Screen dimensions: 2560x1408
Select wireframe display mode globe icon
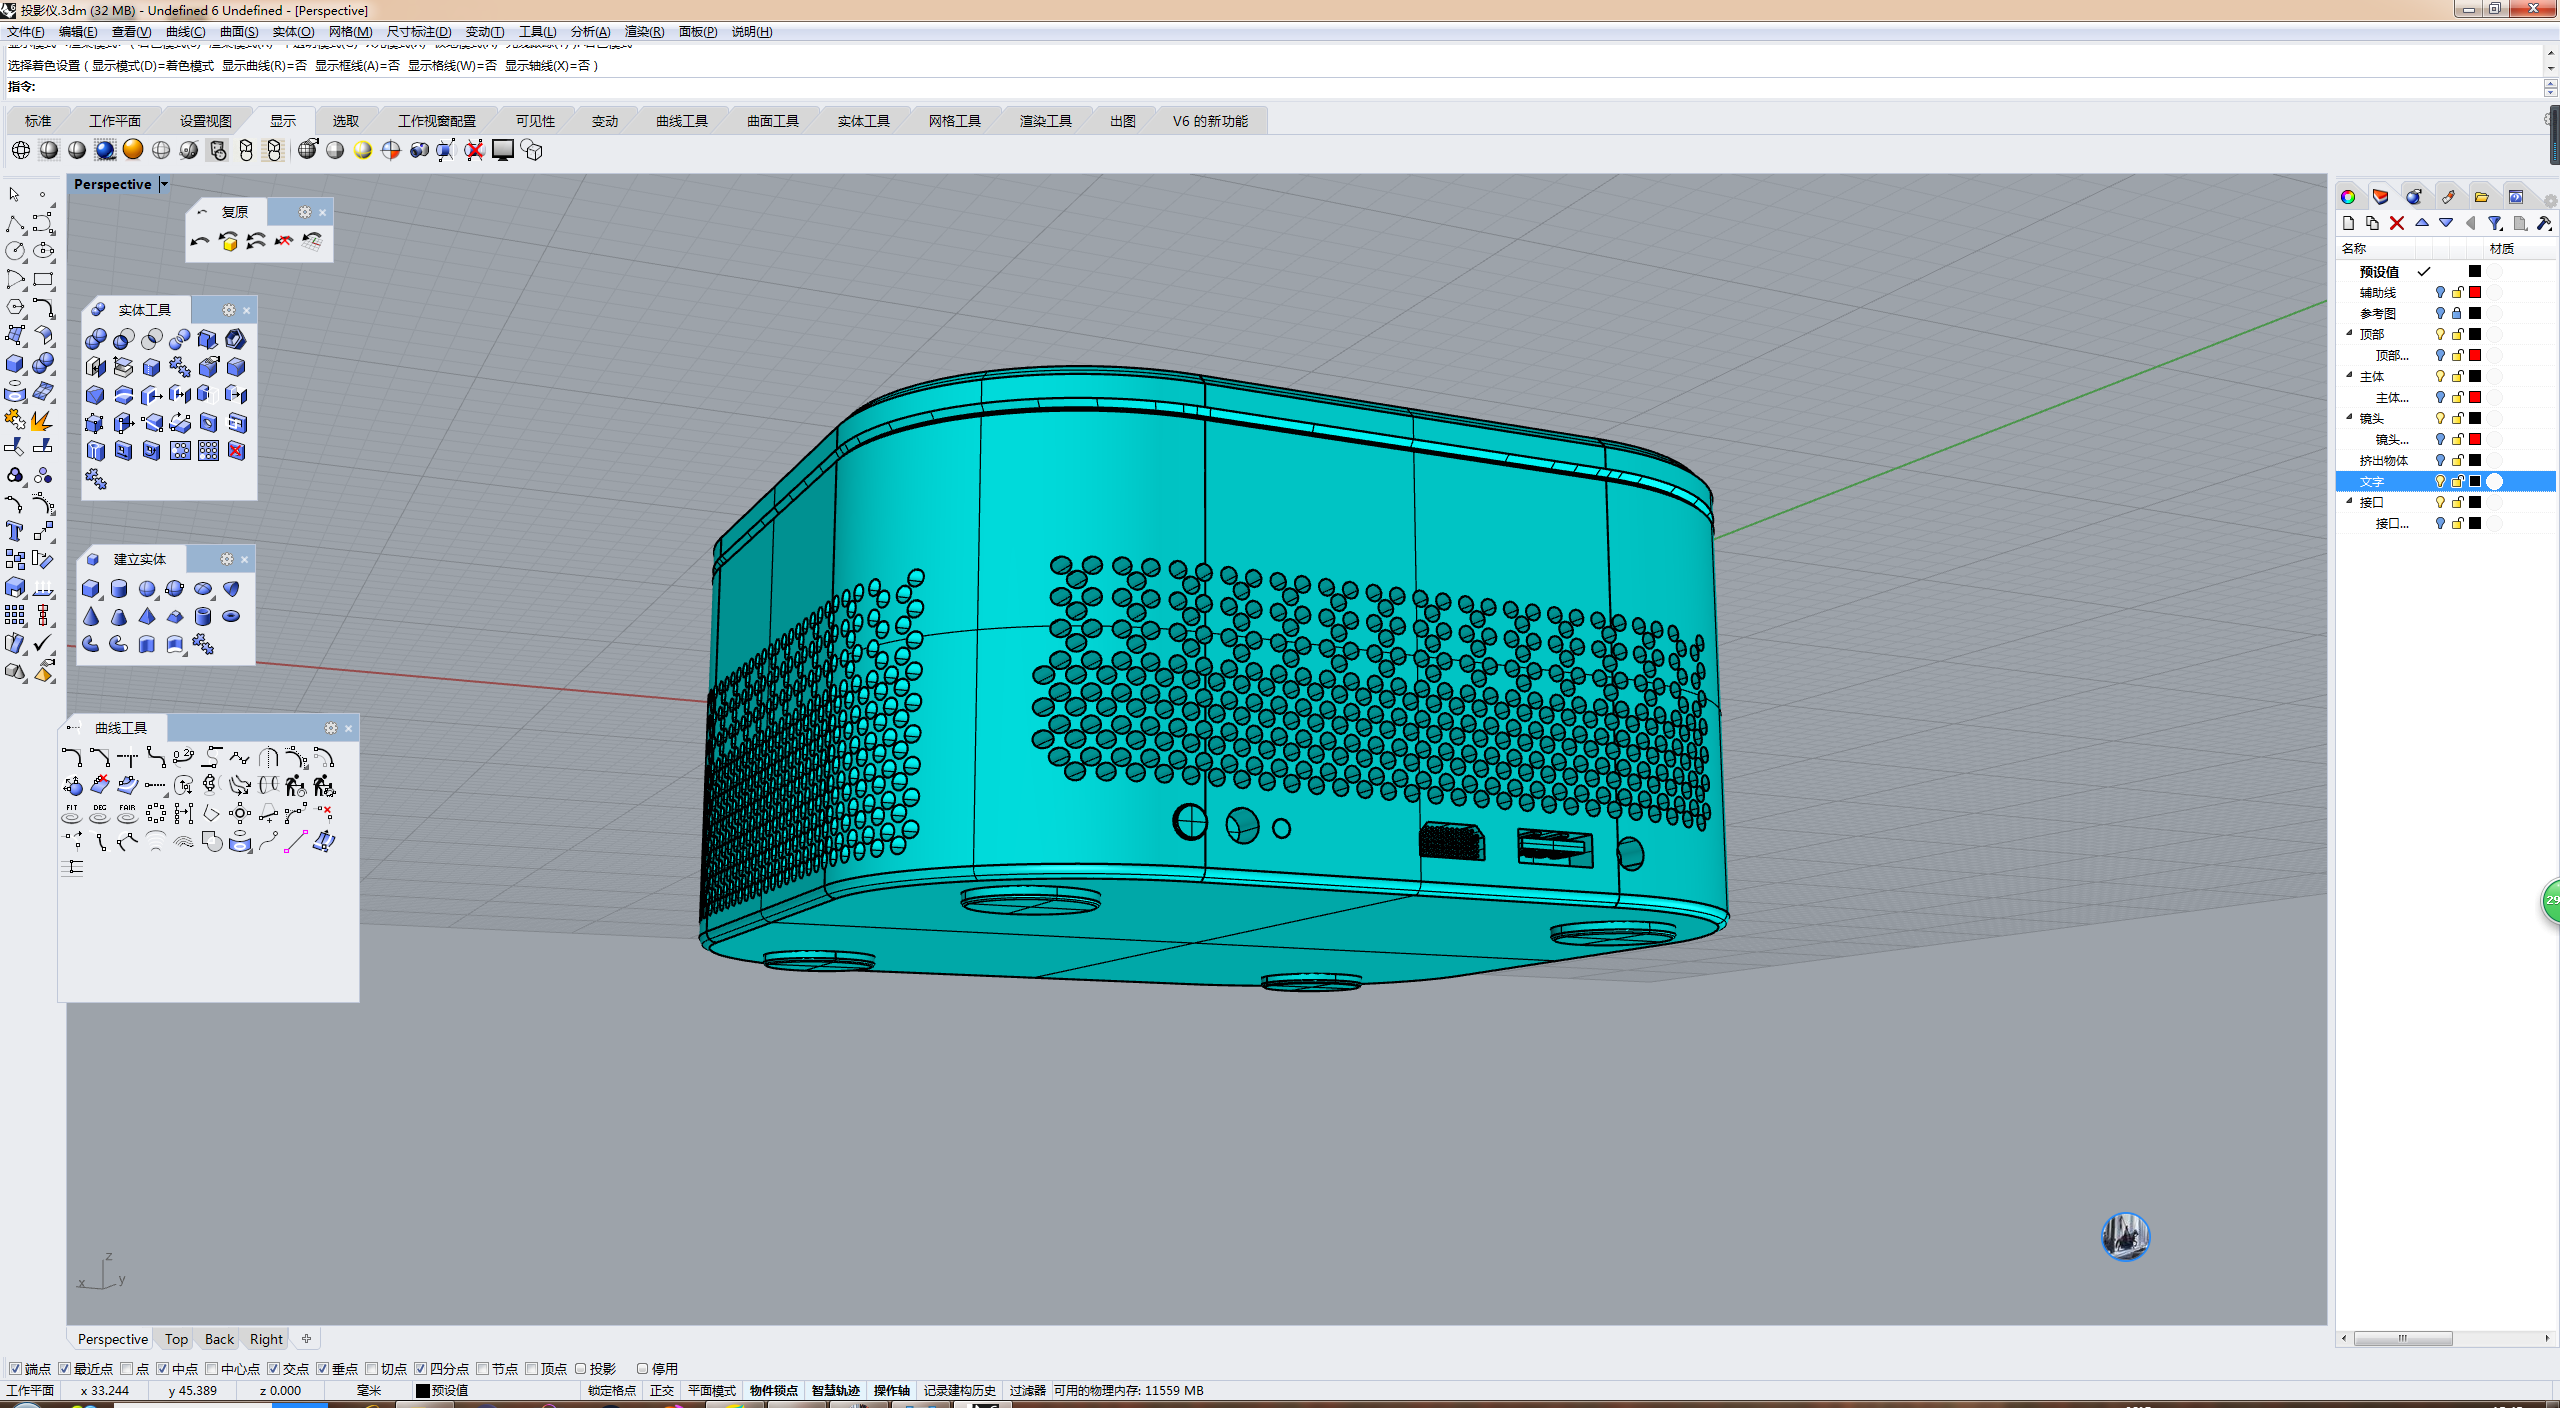point(20,150)
